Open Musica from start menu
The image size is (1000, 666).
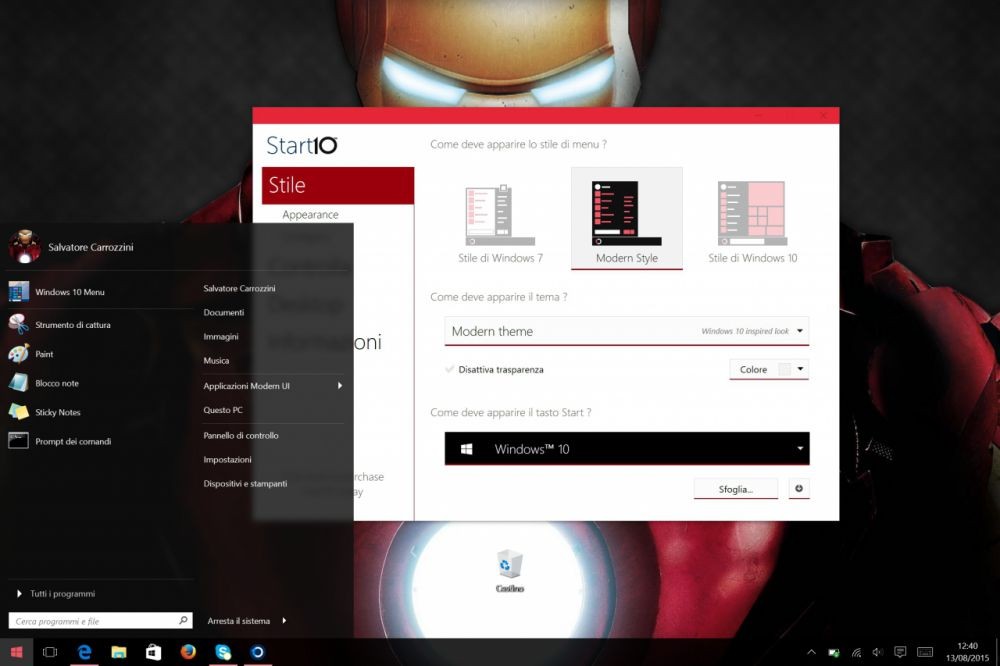(x=216, y=361)
